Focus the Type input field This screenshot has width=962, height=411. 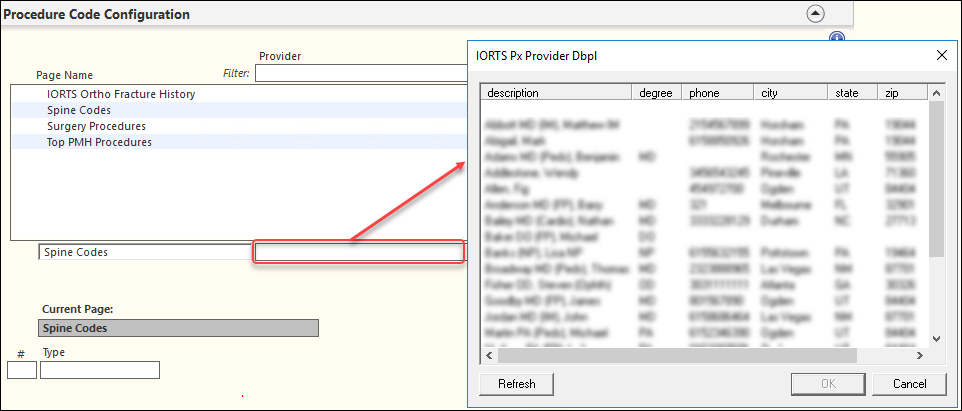(100, 370)
